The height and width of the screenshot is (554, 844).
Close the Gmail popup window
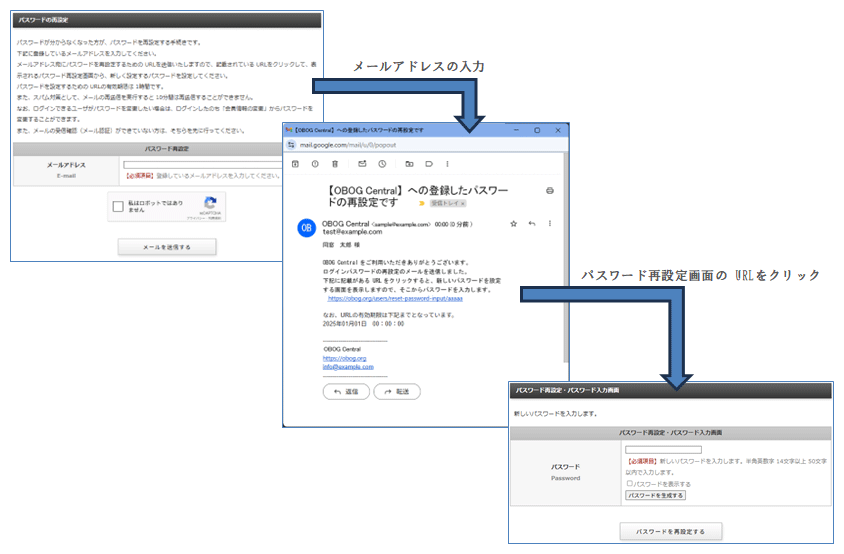558,130
